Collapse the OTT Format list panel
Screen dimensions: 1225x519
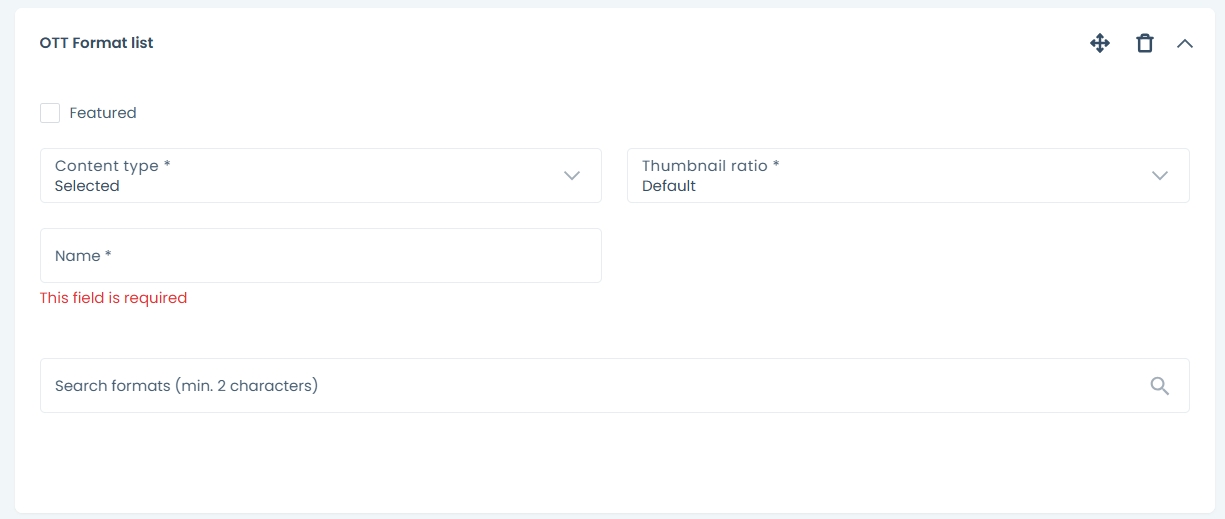(x=1185, y=43)
